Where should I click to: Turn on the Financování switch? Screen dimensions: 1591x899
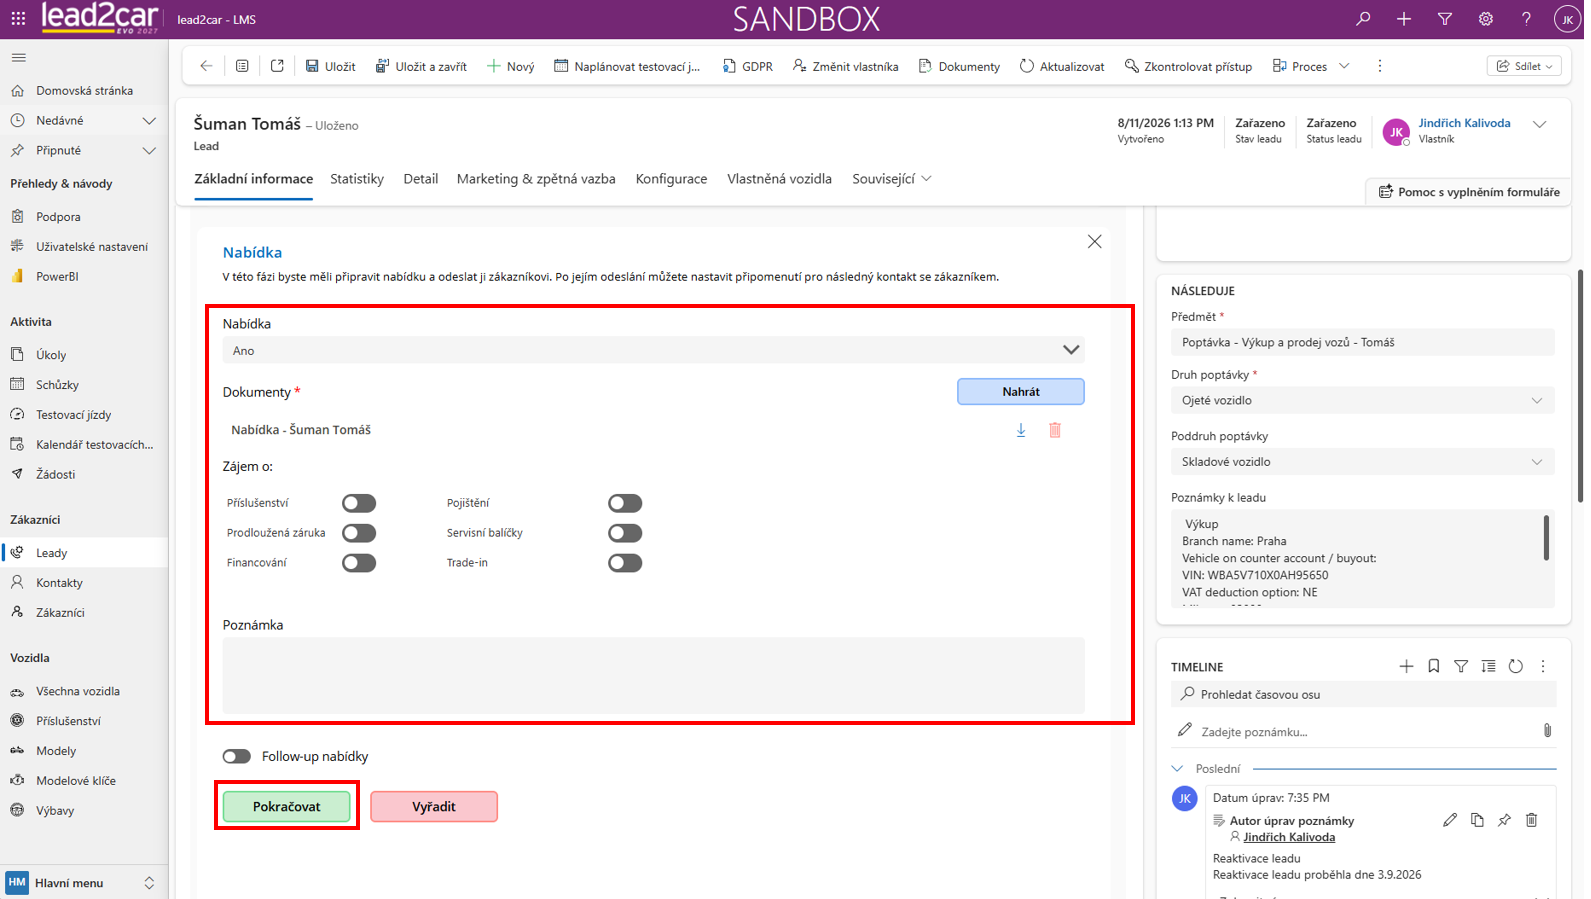pos(359,563)
